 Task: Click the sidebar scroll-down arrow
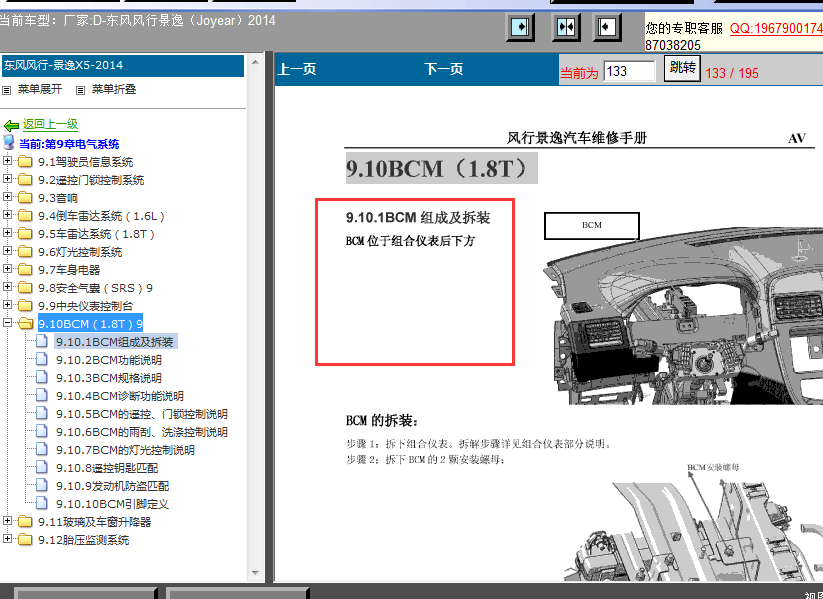(256, 573)
